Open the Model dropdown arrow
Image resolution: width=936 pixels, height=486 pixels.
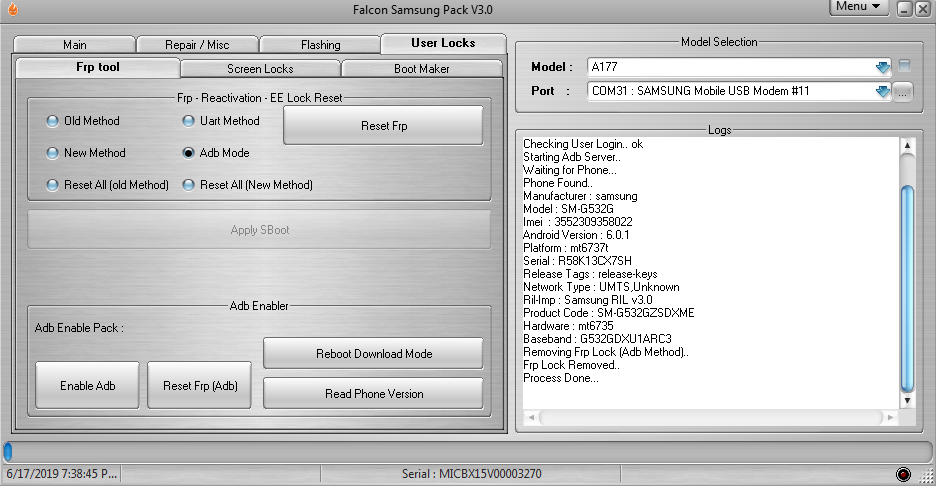pyautogui.click(x=882, y=67)
